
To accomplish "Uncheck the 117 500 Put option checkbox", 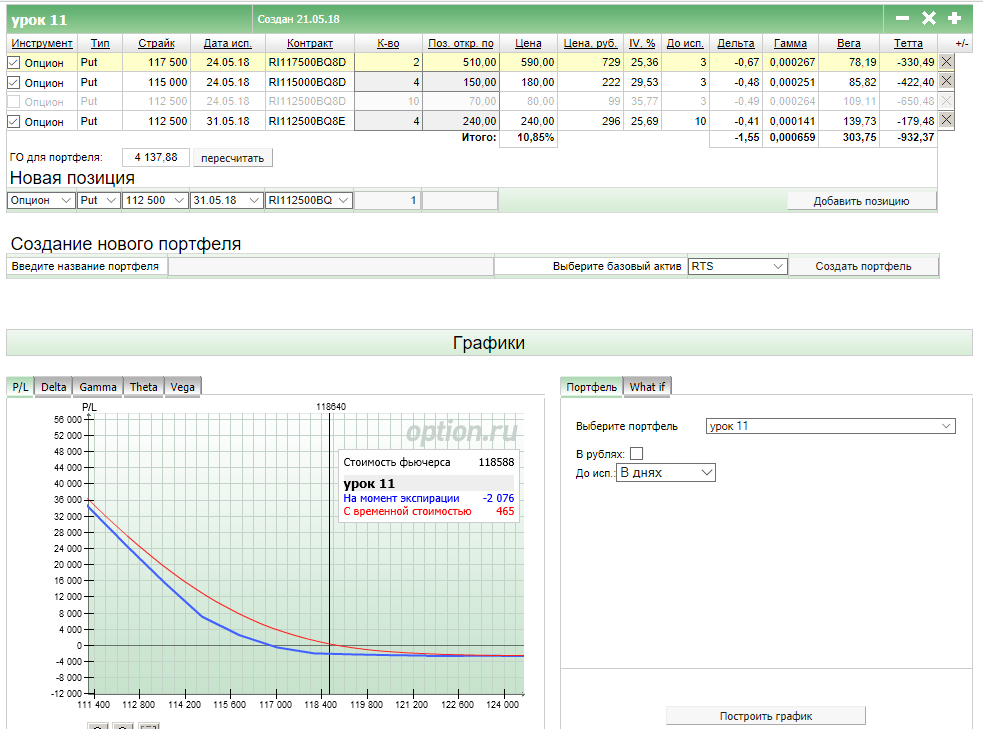I will [14, 62].
